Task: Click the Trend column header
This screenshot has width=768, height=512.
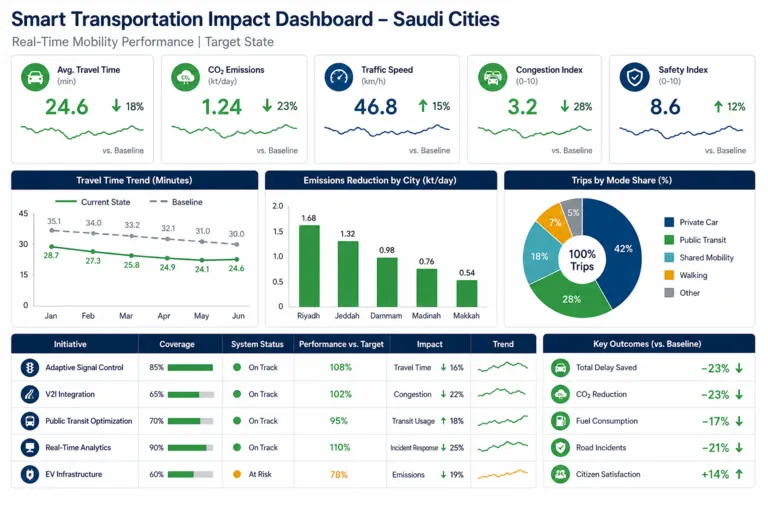Action: (x=503, y=344)
